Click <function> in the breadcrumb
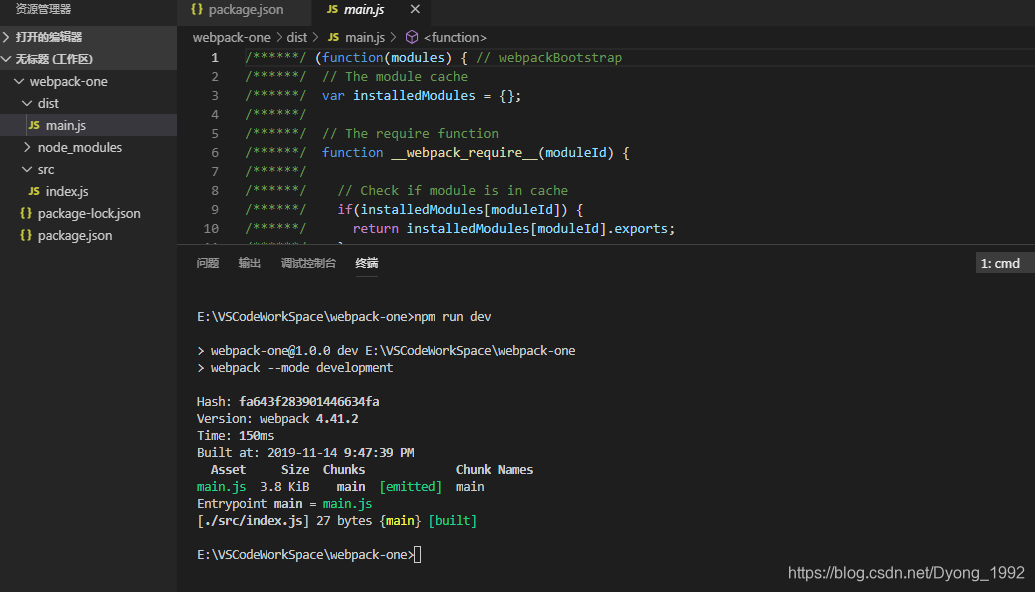Viewport: 1035px width, 592px height. tap(455, 37)
